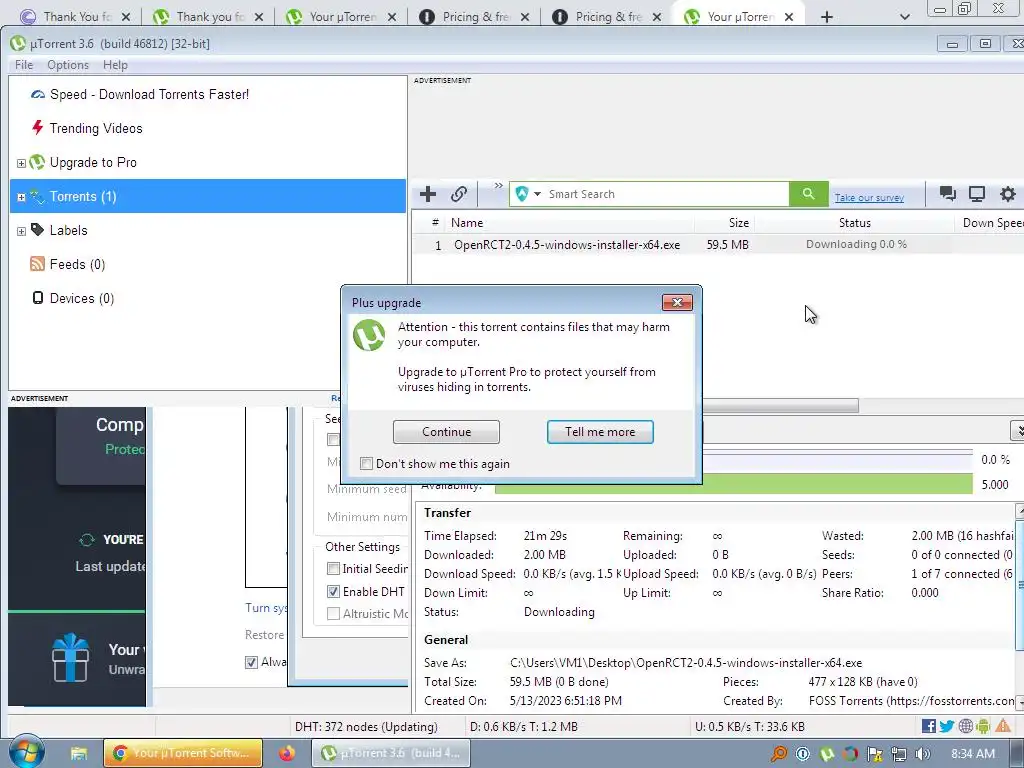Click the Android icon in status bar
Image resolution: width=1024 pixels, height=768 pixels.
tap(983, 726)
